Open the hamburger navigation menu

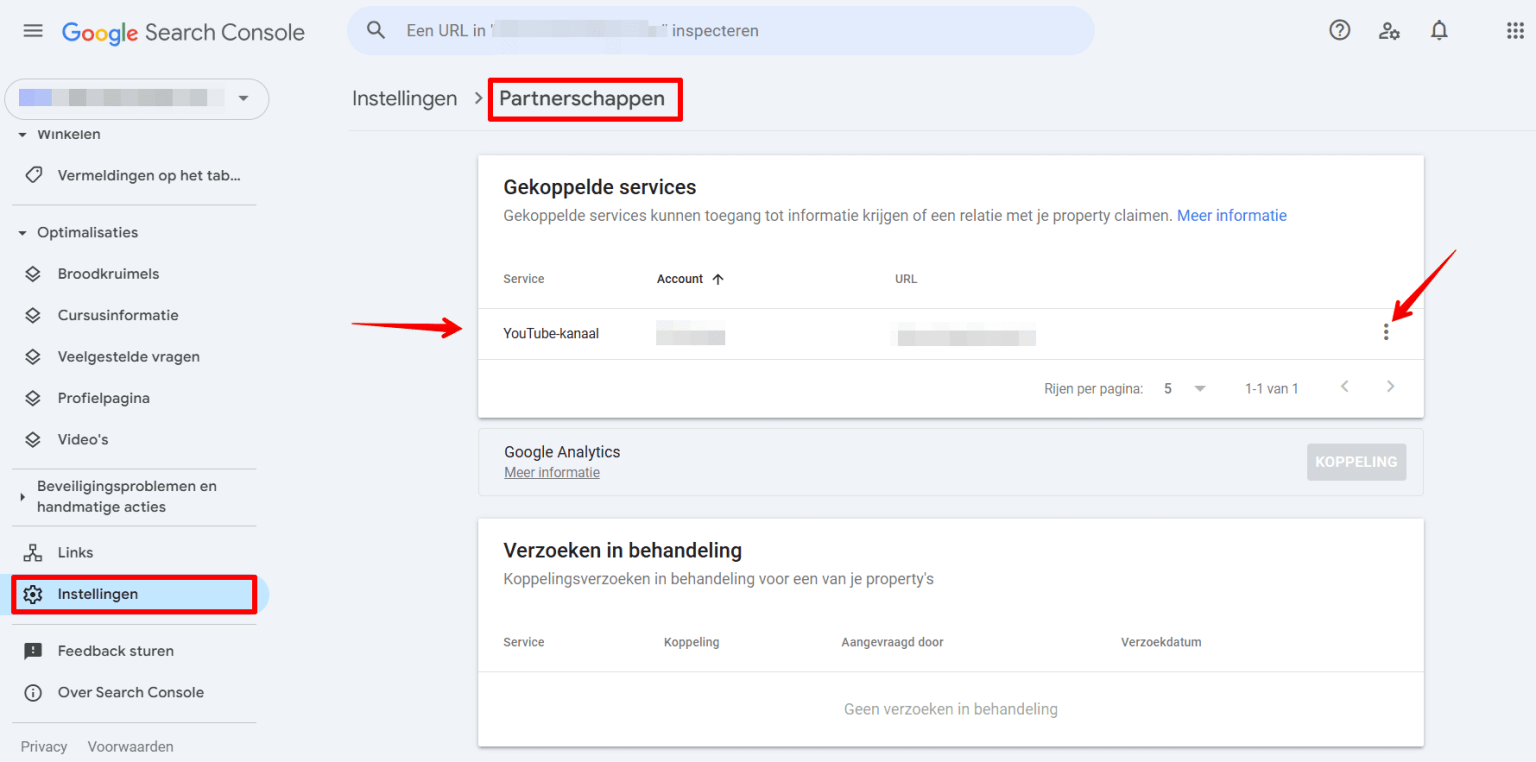[x=32, y=30]
